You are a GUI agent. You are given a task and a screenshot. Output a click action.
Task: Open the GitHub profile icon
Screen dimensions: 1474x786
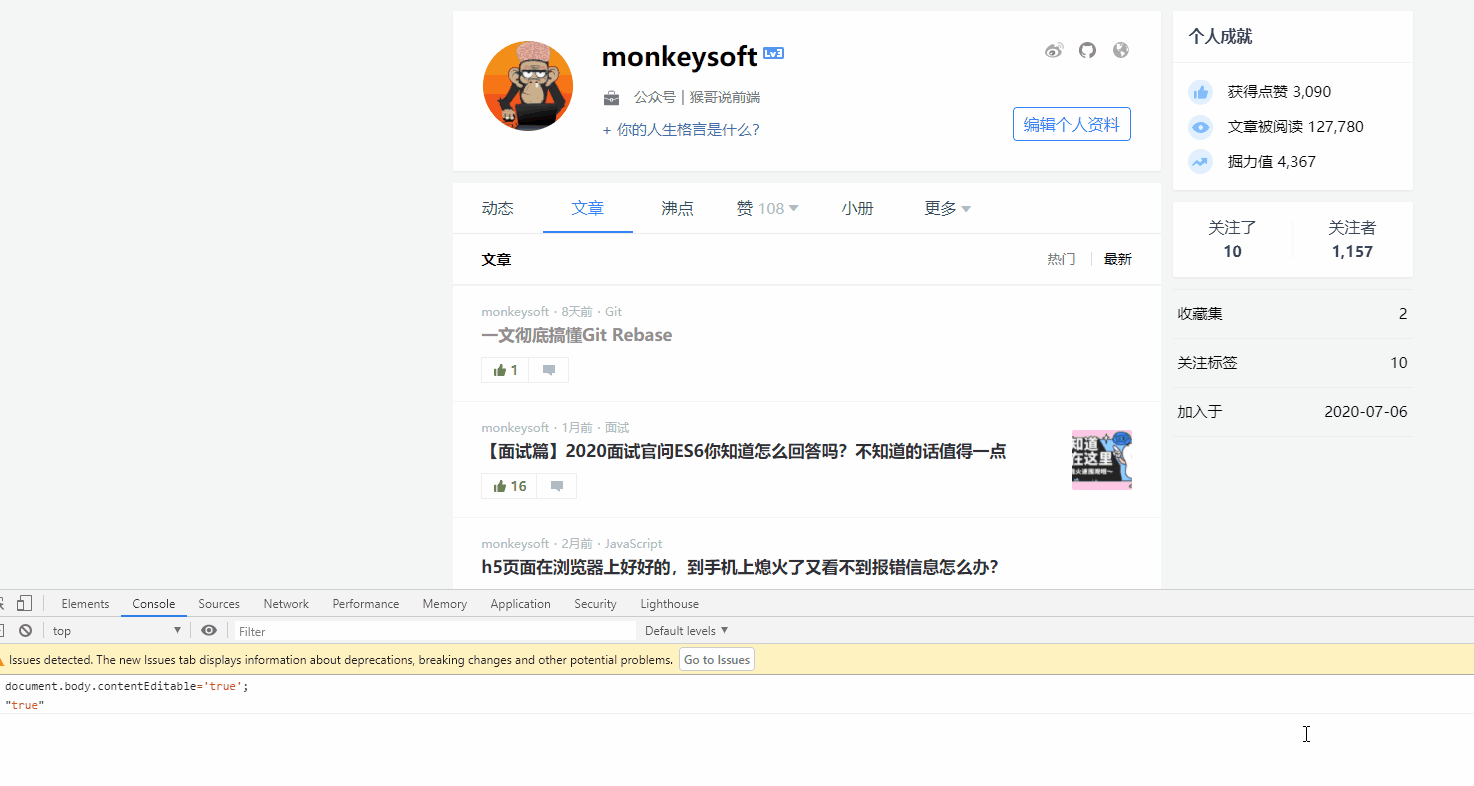pyautogui.click(x=1087, y=50)
